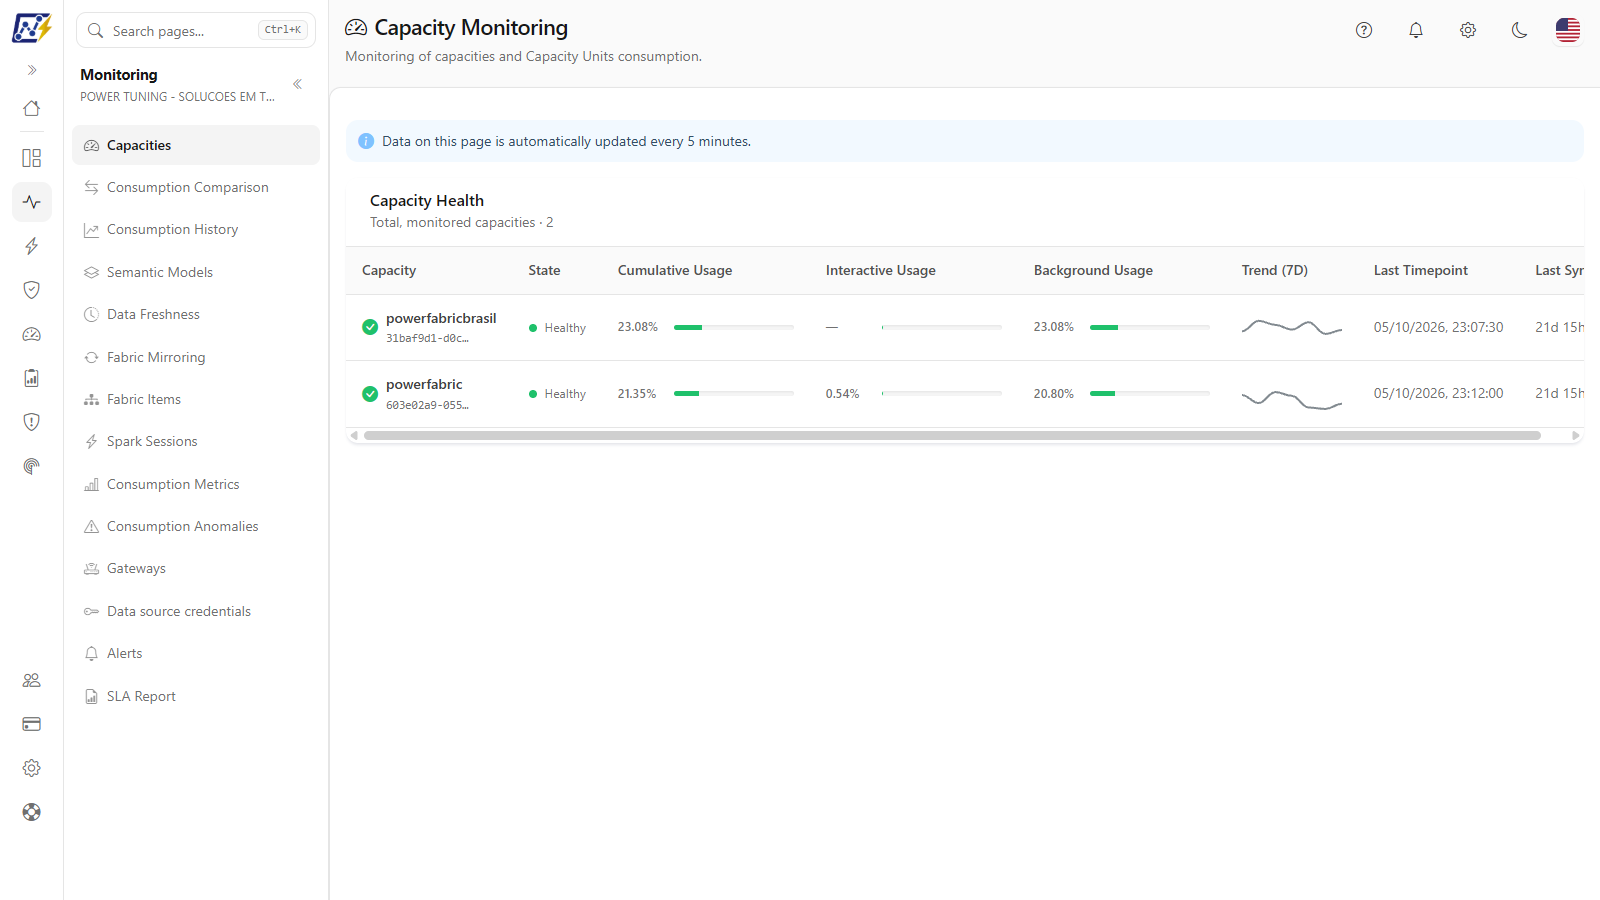Open the billing card icon in left rail

(32, 724)
